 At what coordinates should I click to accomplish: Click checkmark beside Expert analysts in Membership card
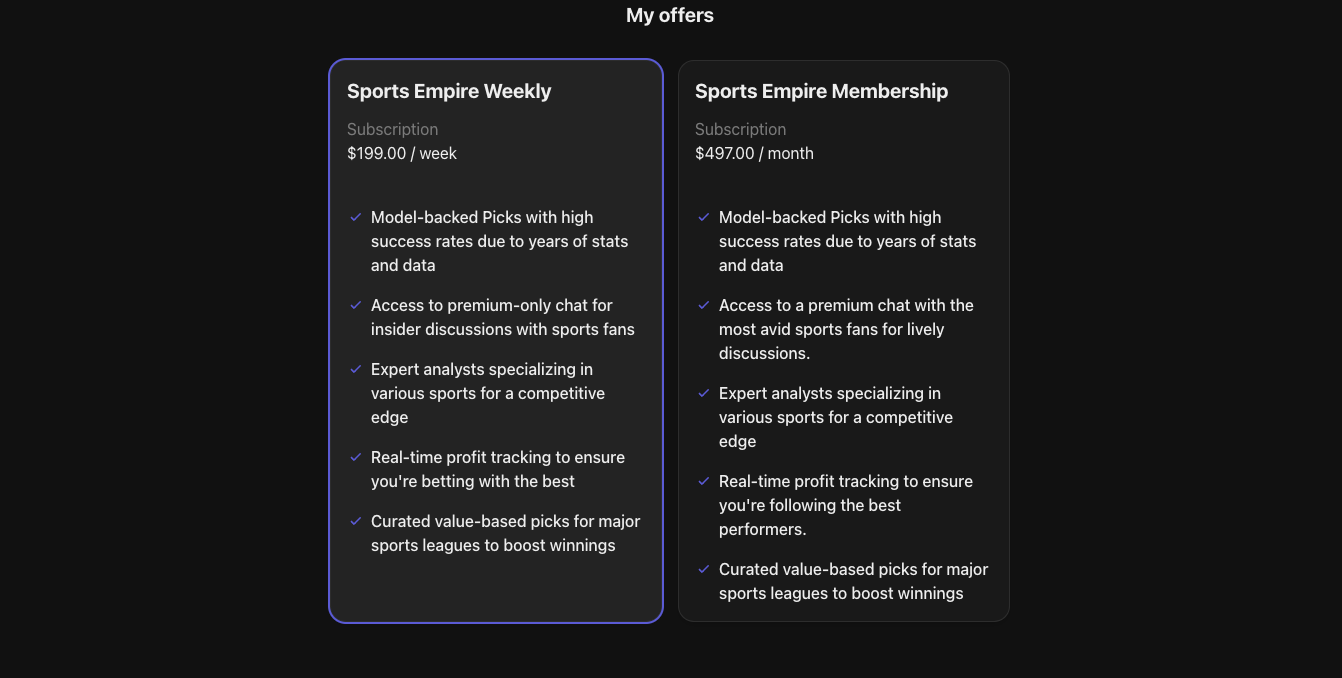coord(704,393)
